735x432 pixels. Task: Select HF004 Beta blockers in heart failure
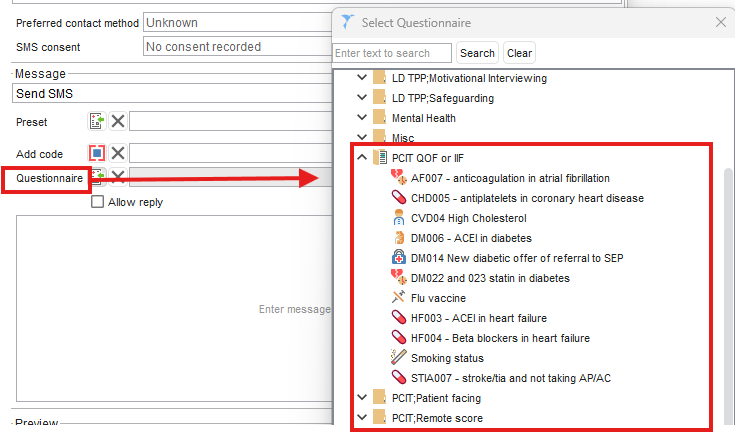[500, 338]
